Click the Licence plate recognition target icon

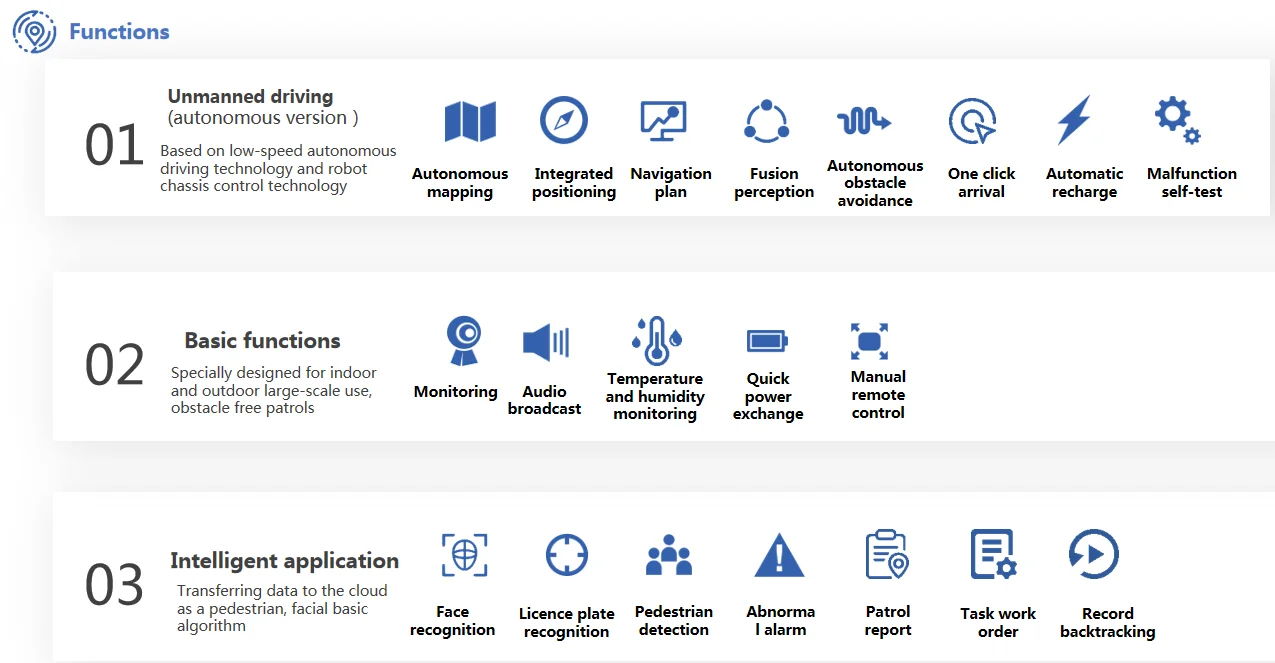[x=567, y=555]
